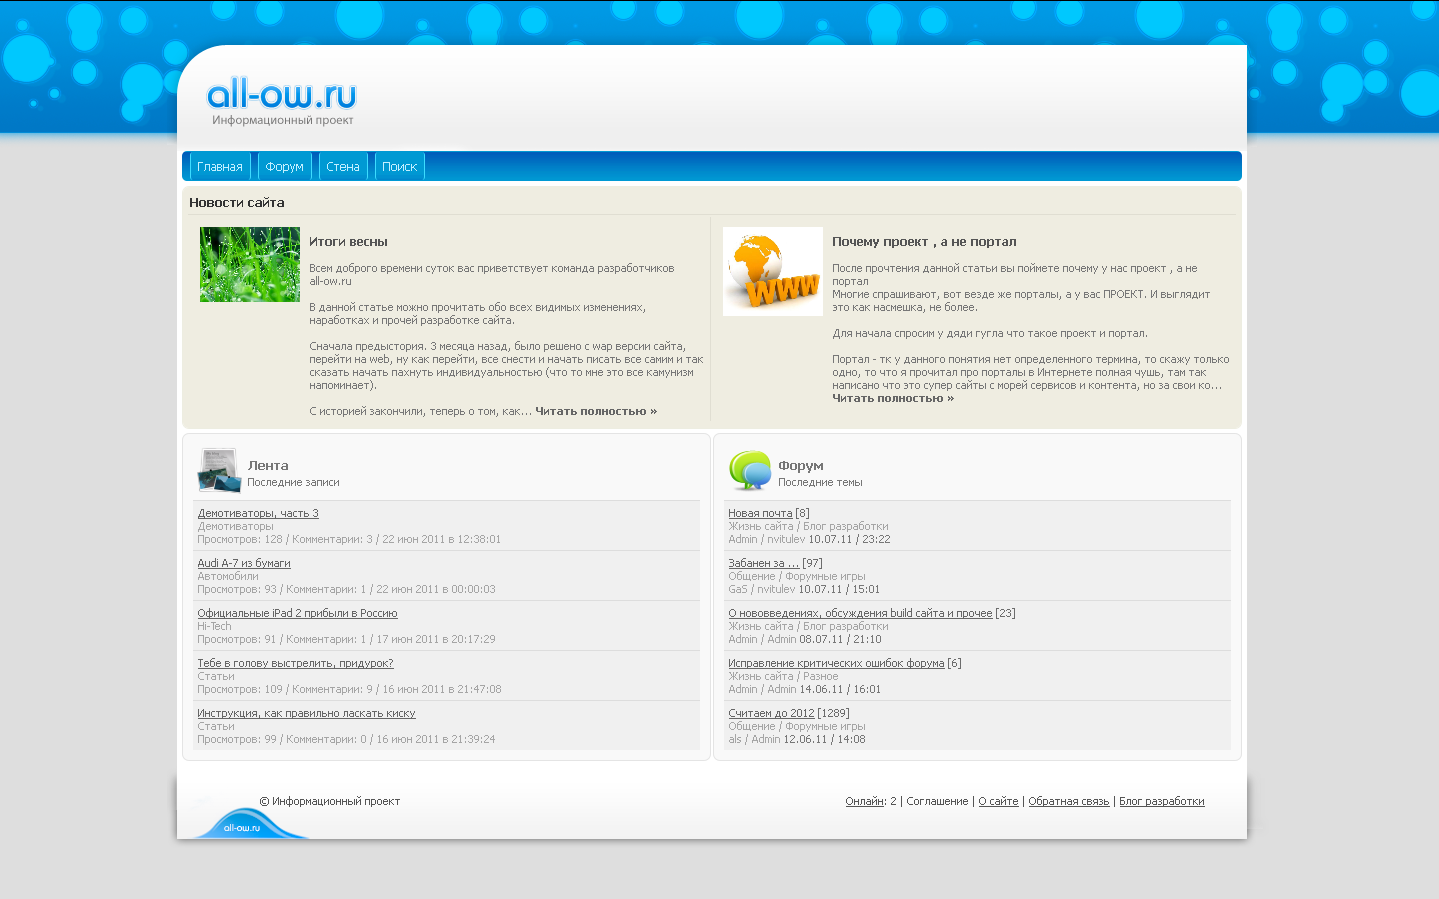Viewport: 1439px width, 899px height.
Task: Open the Обратная связь footer link
Action: point(1068,801)
